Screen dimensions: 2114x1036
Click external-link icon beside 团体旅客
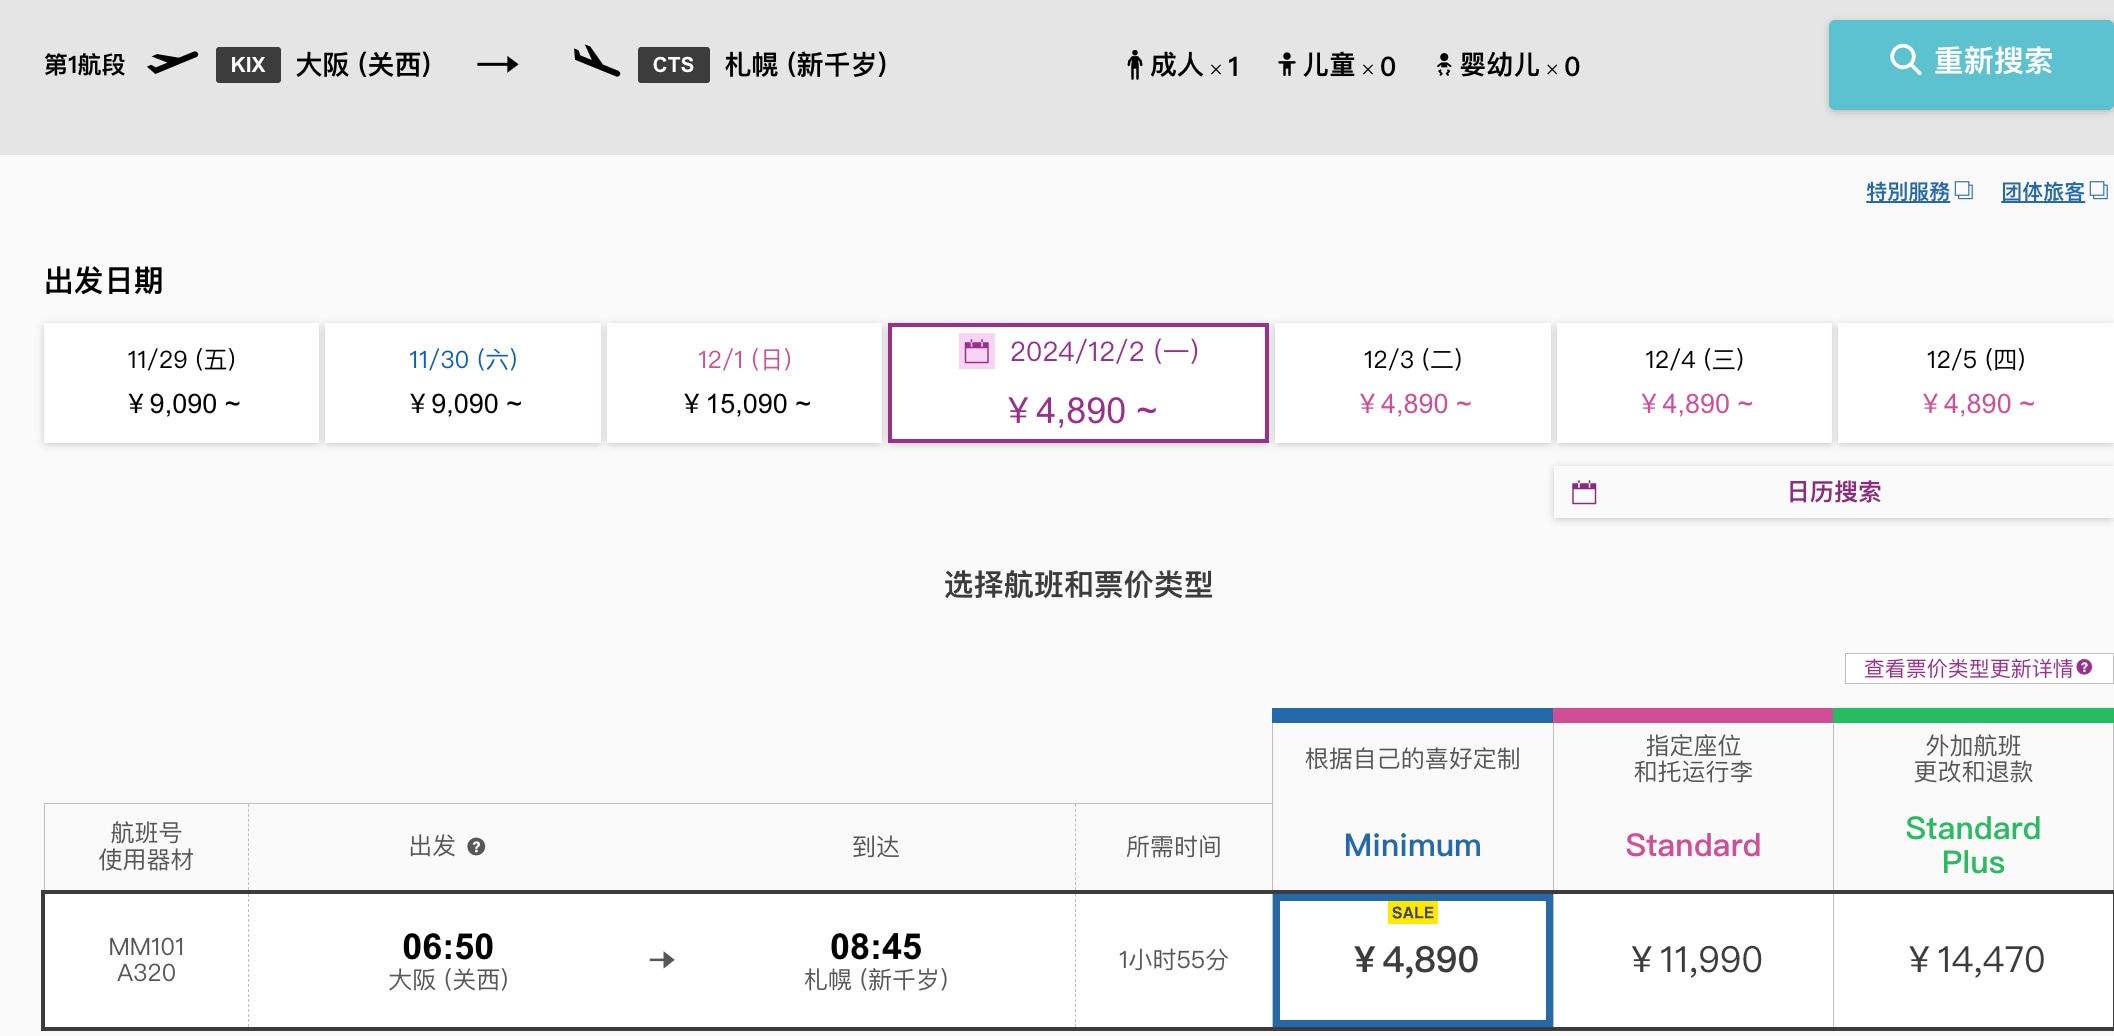2098,190
